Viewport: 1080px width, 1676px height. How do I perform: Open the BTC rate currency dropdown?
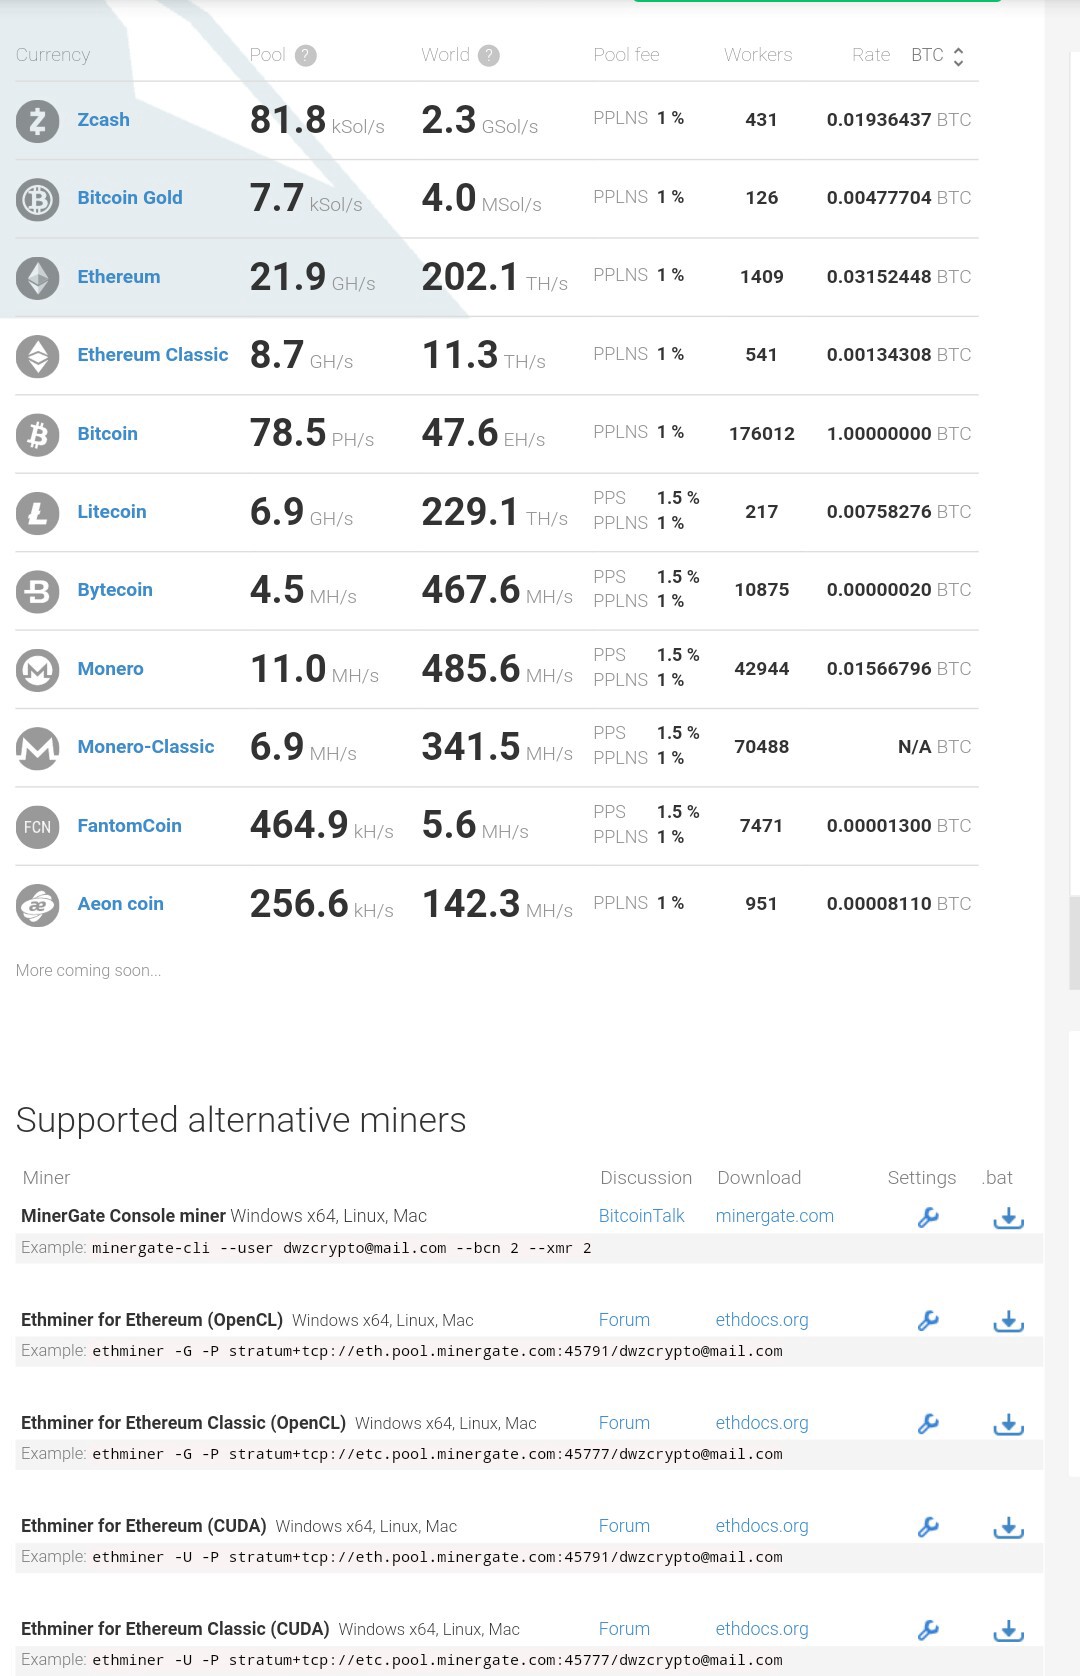click(938, 56)
